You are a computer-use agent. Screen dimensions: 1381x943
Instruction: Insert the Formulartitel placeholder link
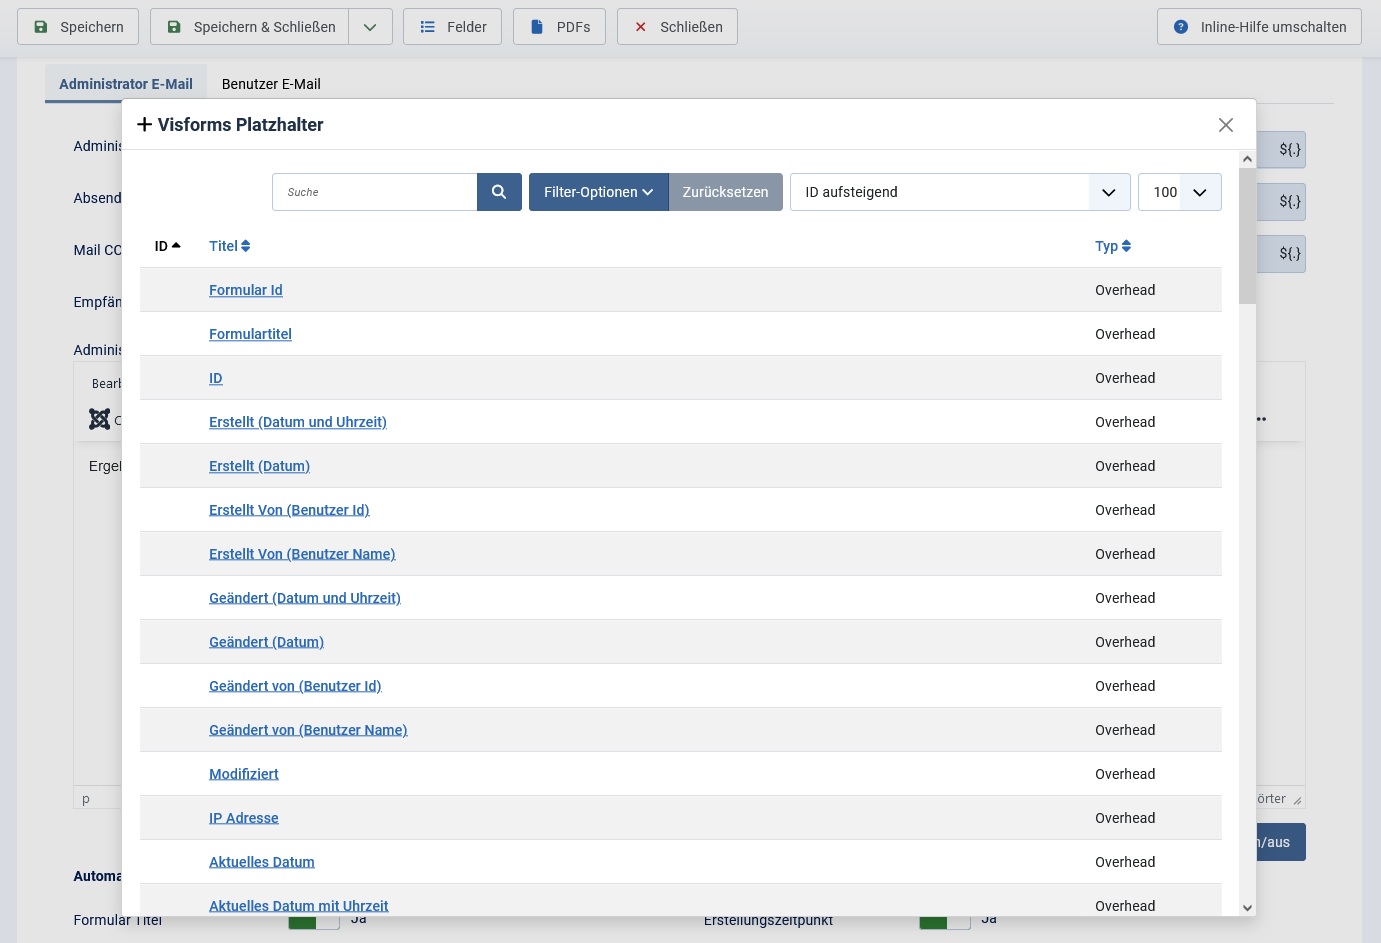(250, 334)
